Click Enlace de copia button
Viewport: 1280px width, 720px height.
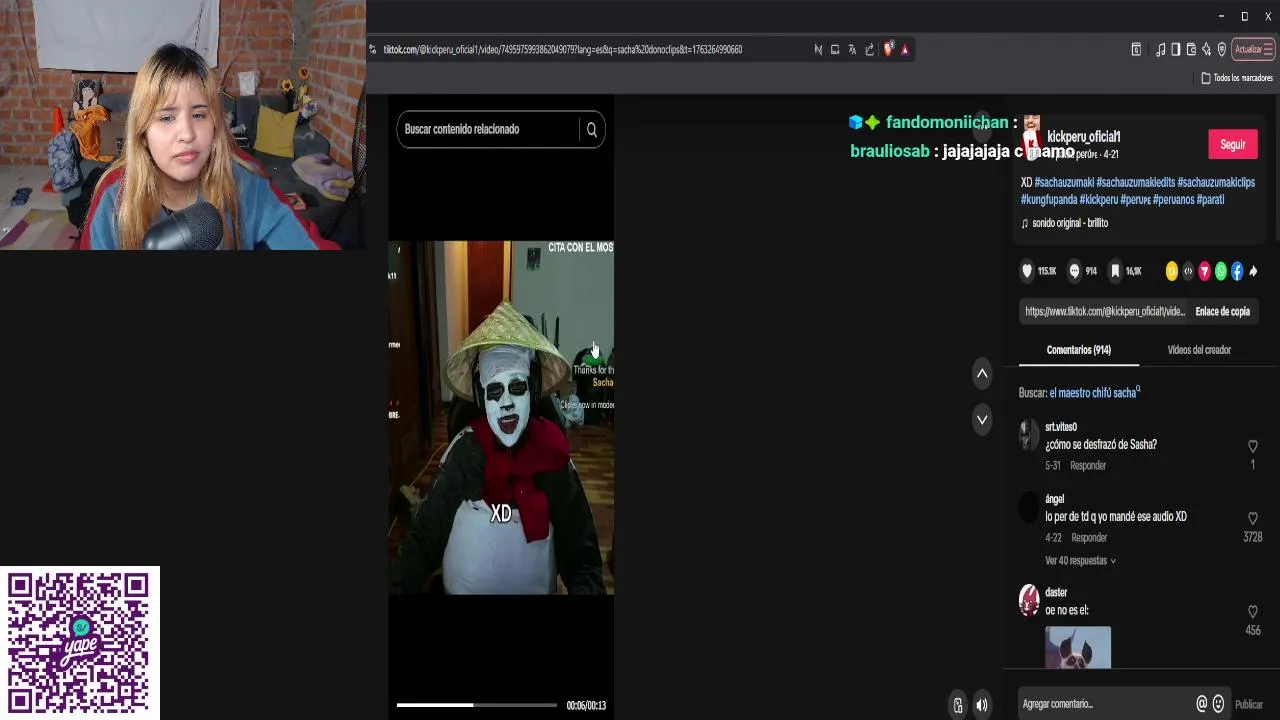coord(1222,311)
